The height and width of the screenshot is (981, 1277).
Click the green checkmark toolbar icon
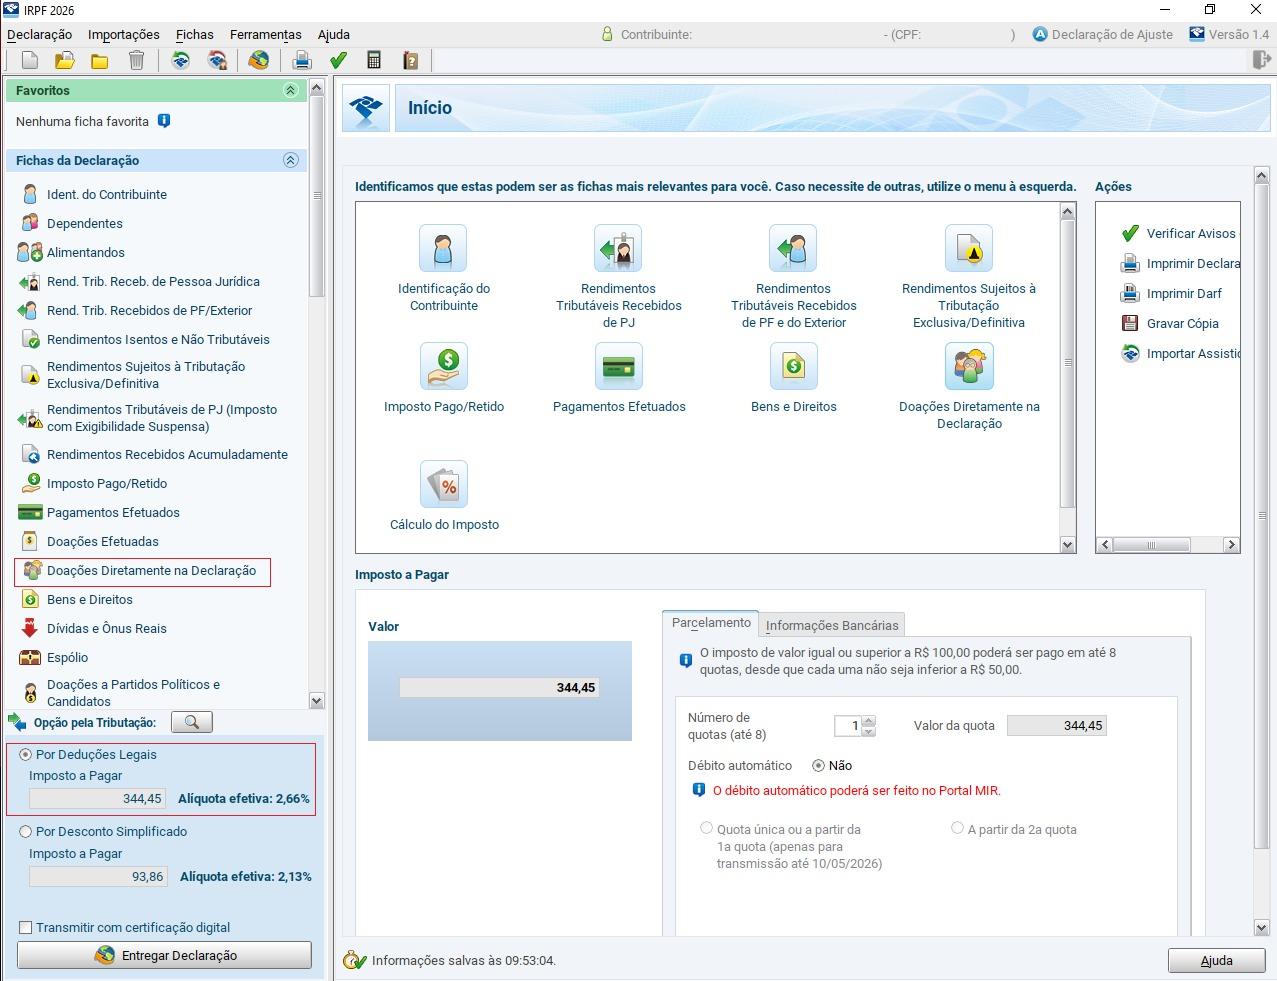tap(338, 61)
